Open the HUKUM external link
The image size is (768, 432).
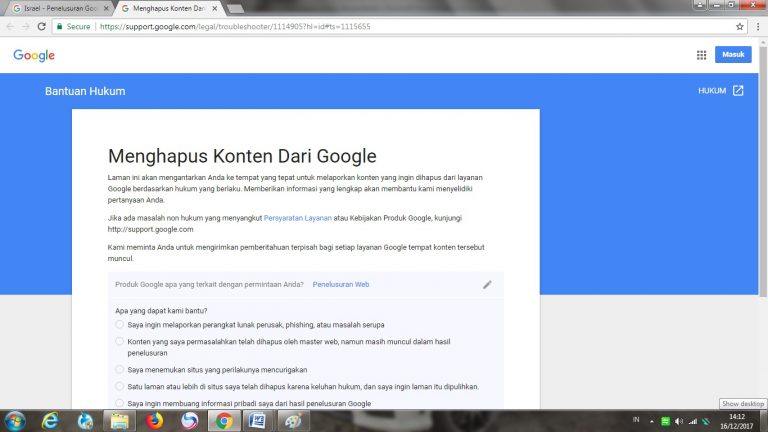pyautogui.click(x=721, y=91)
